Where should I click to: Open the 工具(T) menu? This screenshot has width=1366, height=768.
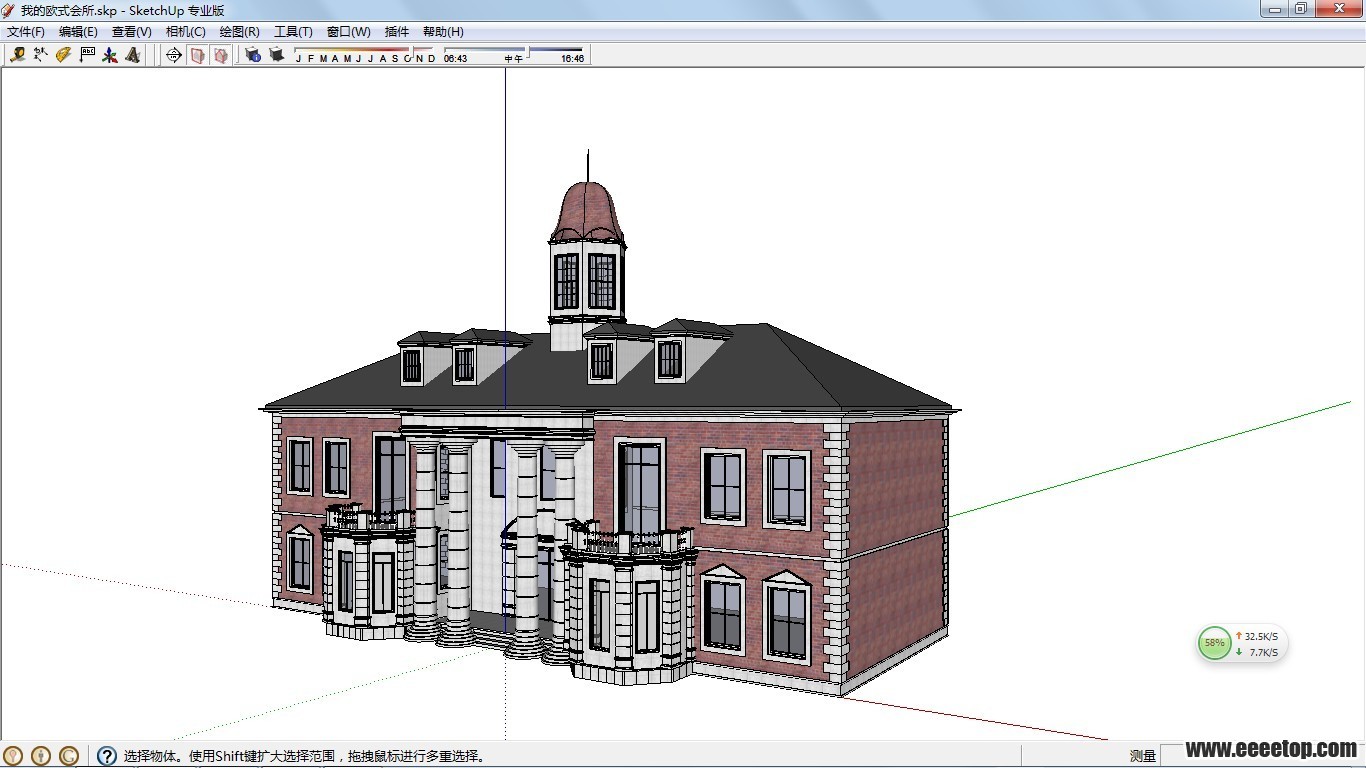pyautogui.click(x=293, y=32)
